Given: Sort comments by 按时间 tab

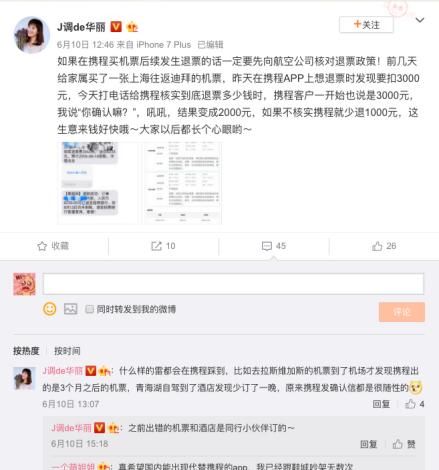Looking at the screenshot, I should pos(67,351).
